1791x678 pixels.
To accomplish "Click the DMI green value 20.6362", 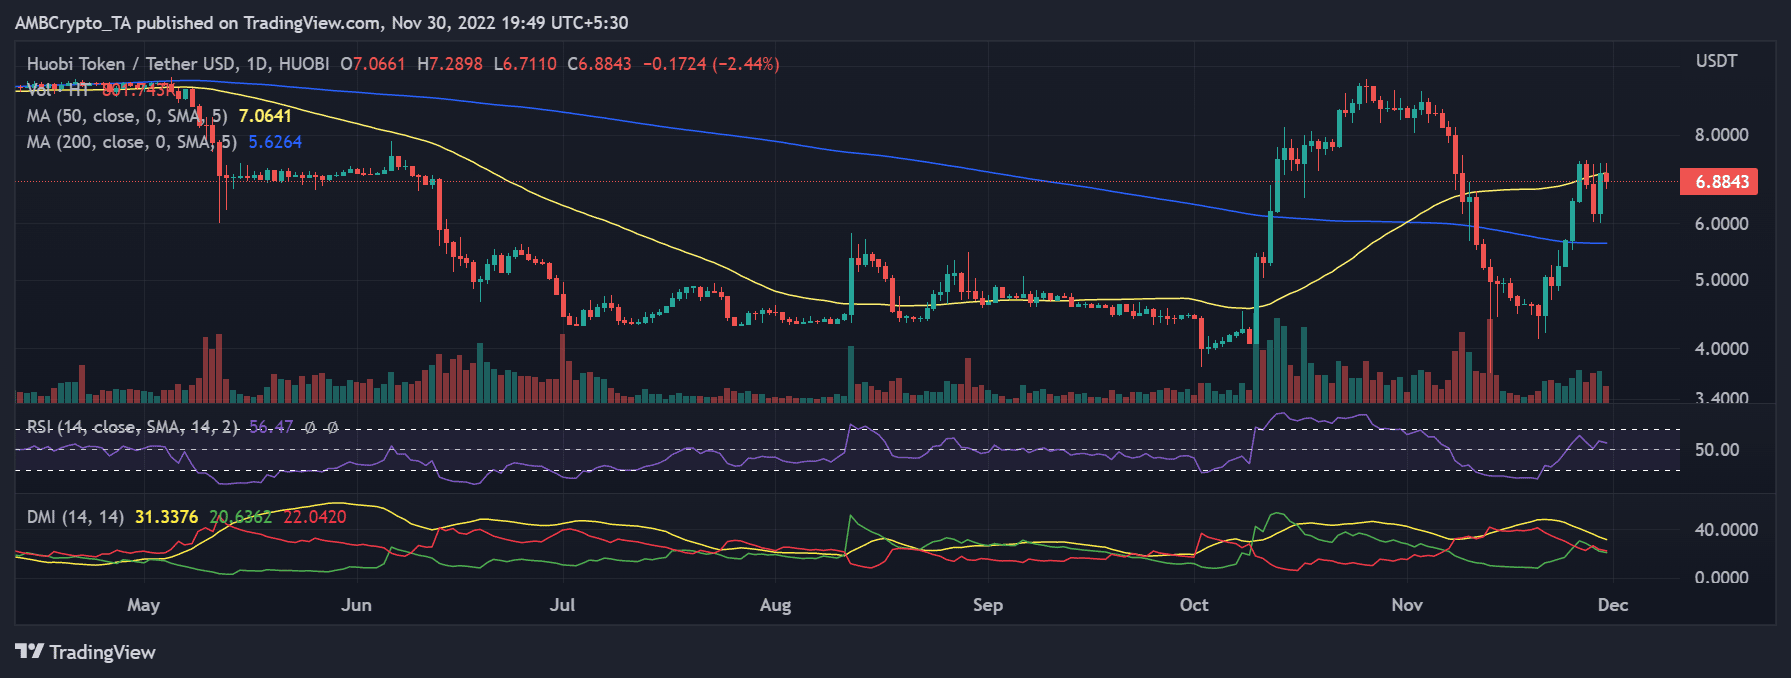I will (240, 517).
